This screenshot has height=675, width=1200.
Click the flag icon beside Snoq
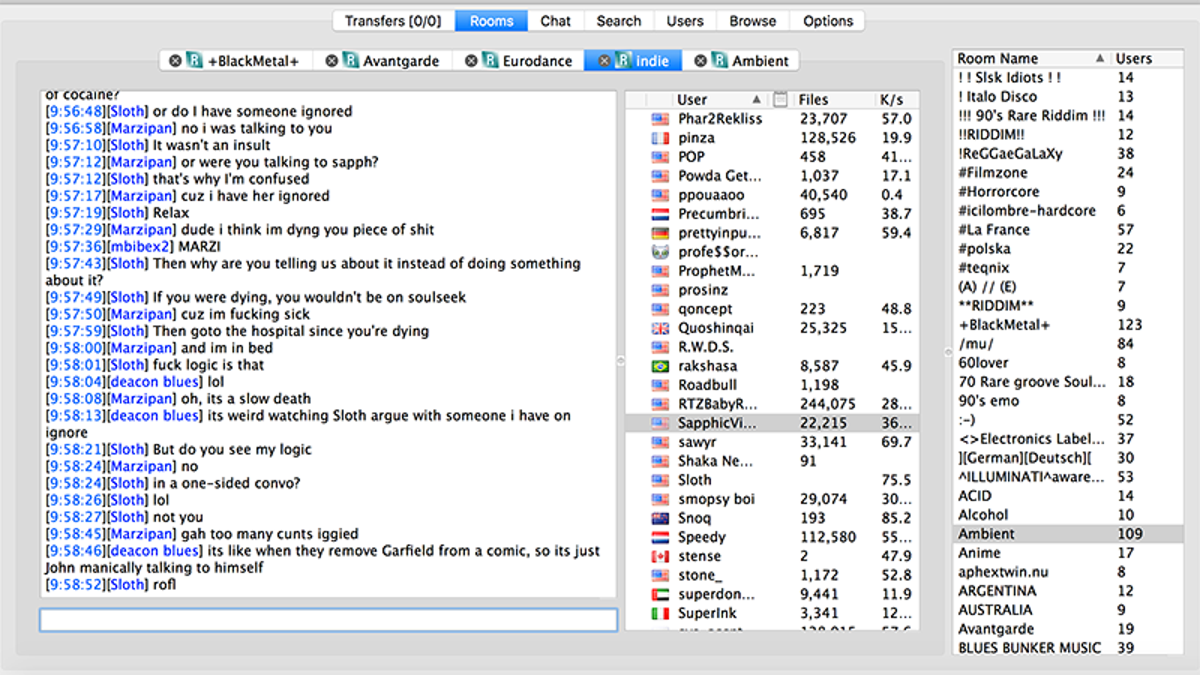[x=660, y=518]
